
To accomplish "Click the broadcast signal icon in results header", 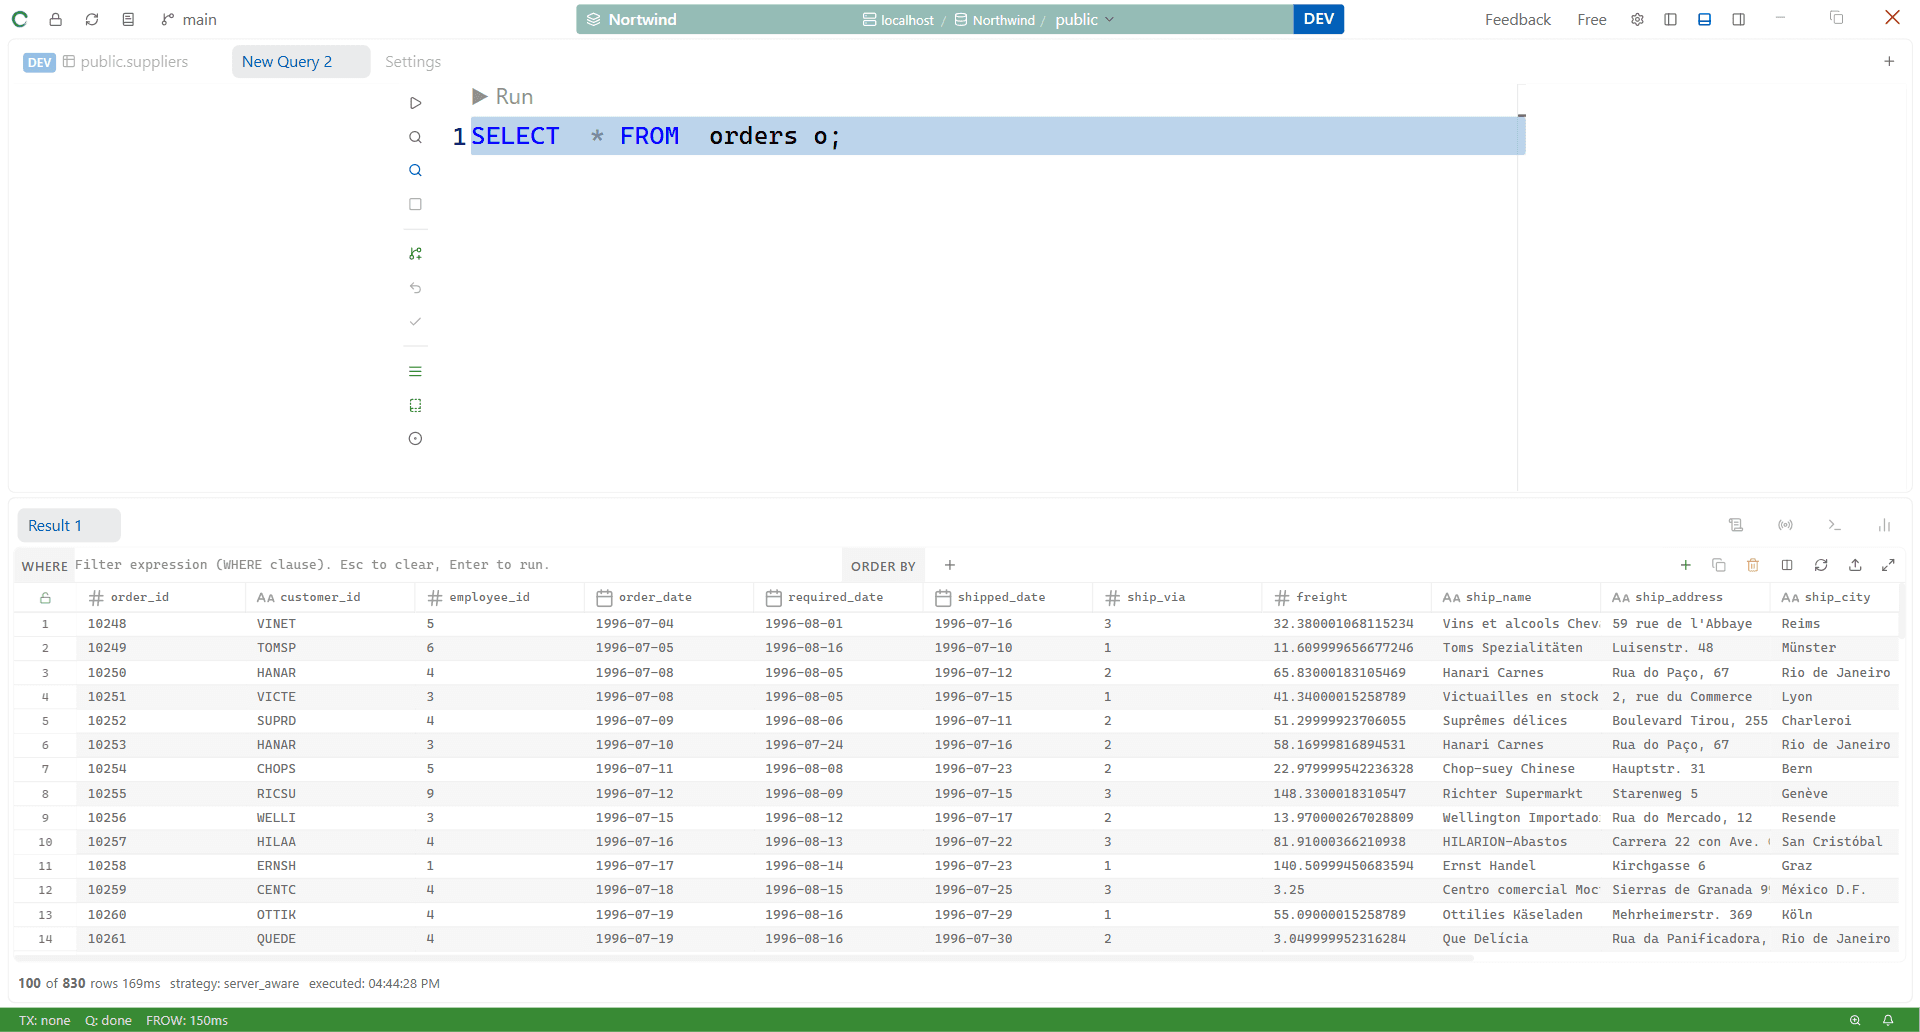I will (x=1785, y=525).
